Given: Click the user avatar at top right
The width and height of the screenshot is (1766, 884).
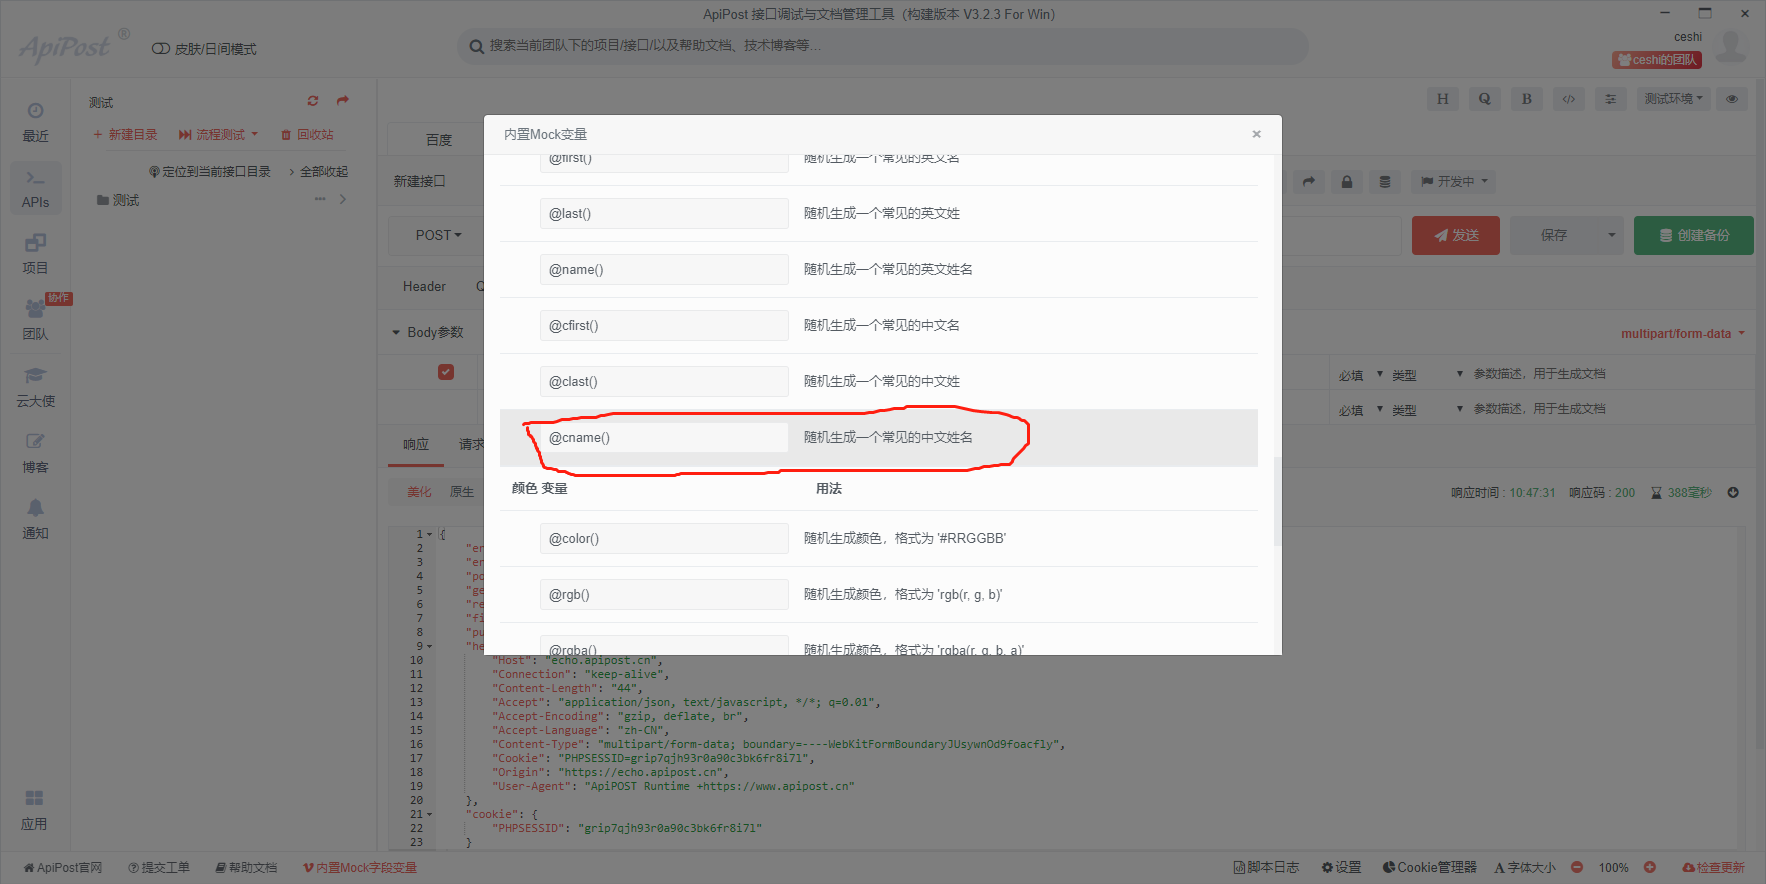Looking at the screenshot, I should (x=1731, y=47).
